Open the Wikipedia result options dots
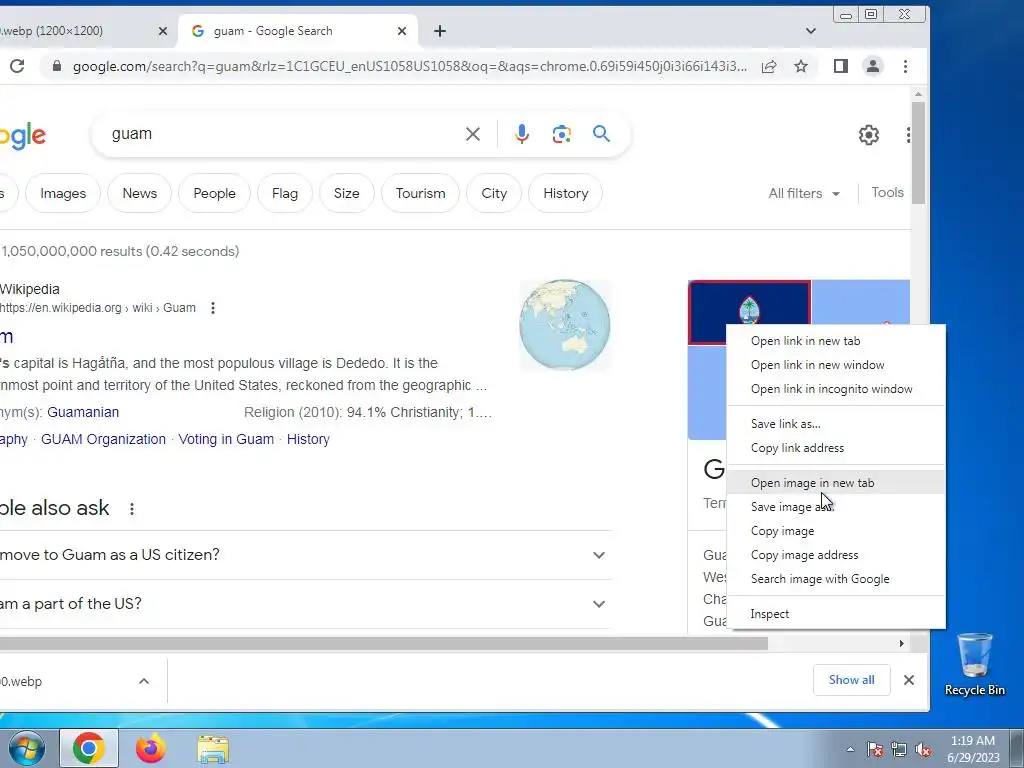The width and height of the screenshot is (1024, 768). click(213, 308)
